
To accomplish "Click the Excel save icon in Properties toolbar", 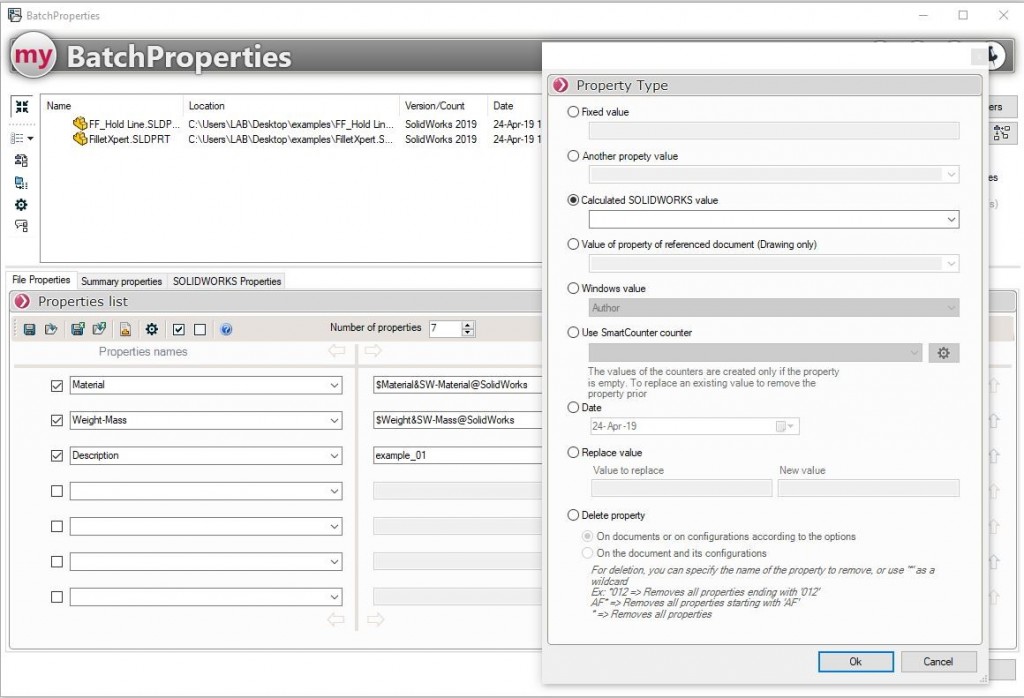I will (78, 330).
